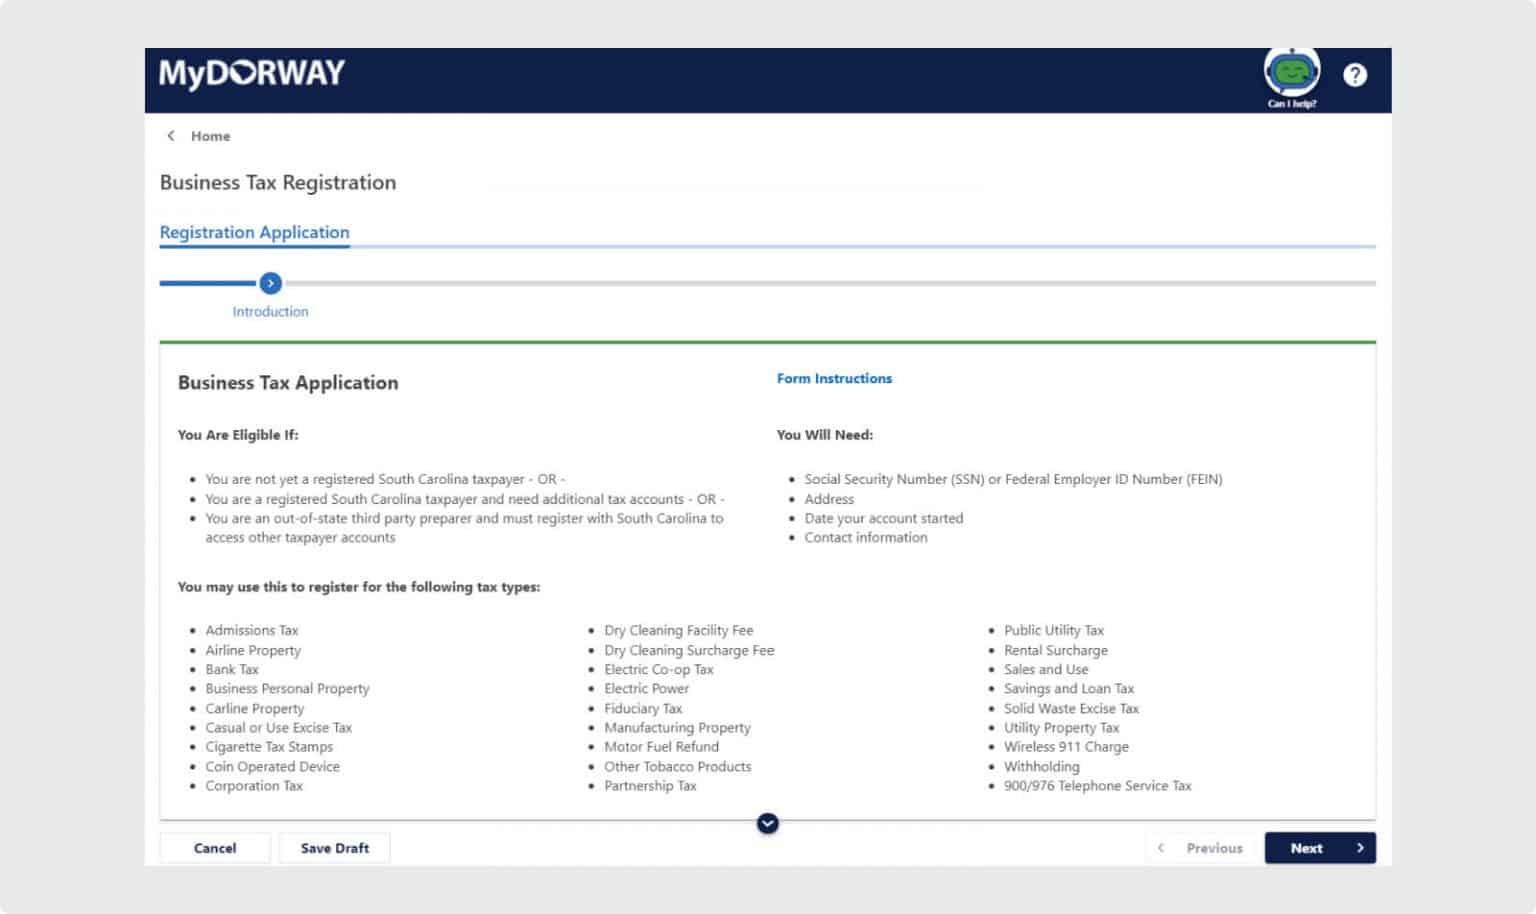1536x914 pixels.
Task: Collapse the page using the dark down-arrow circle
Action: point(768,823)
